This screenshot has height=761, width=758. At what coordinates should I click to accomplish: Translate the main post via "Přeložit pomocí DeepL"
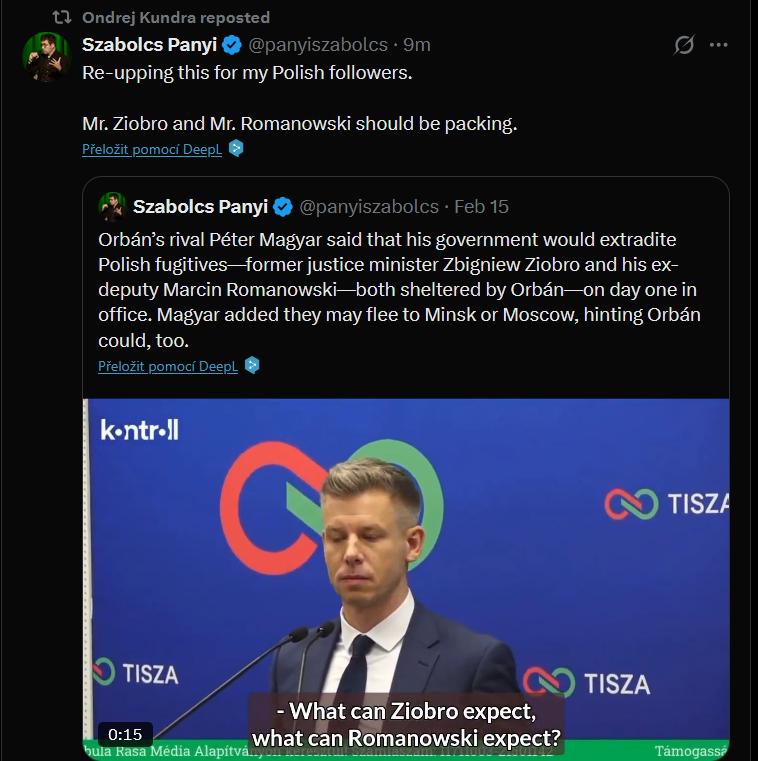click(x=153, y=149)
